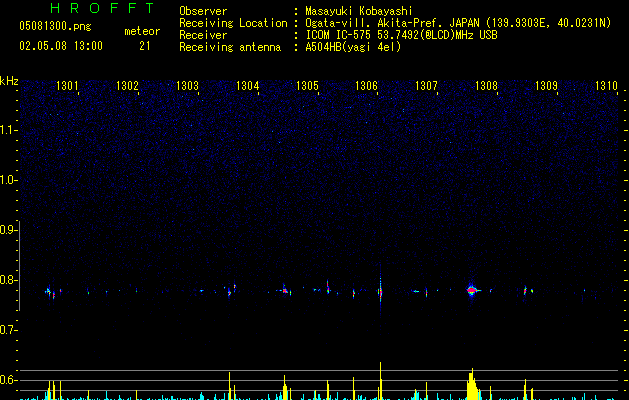Click the HROFFT title text
The height and width of the screenshot is (400, 629).
102,8
